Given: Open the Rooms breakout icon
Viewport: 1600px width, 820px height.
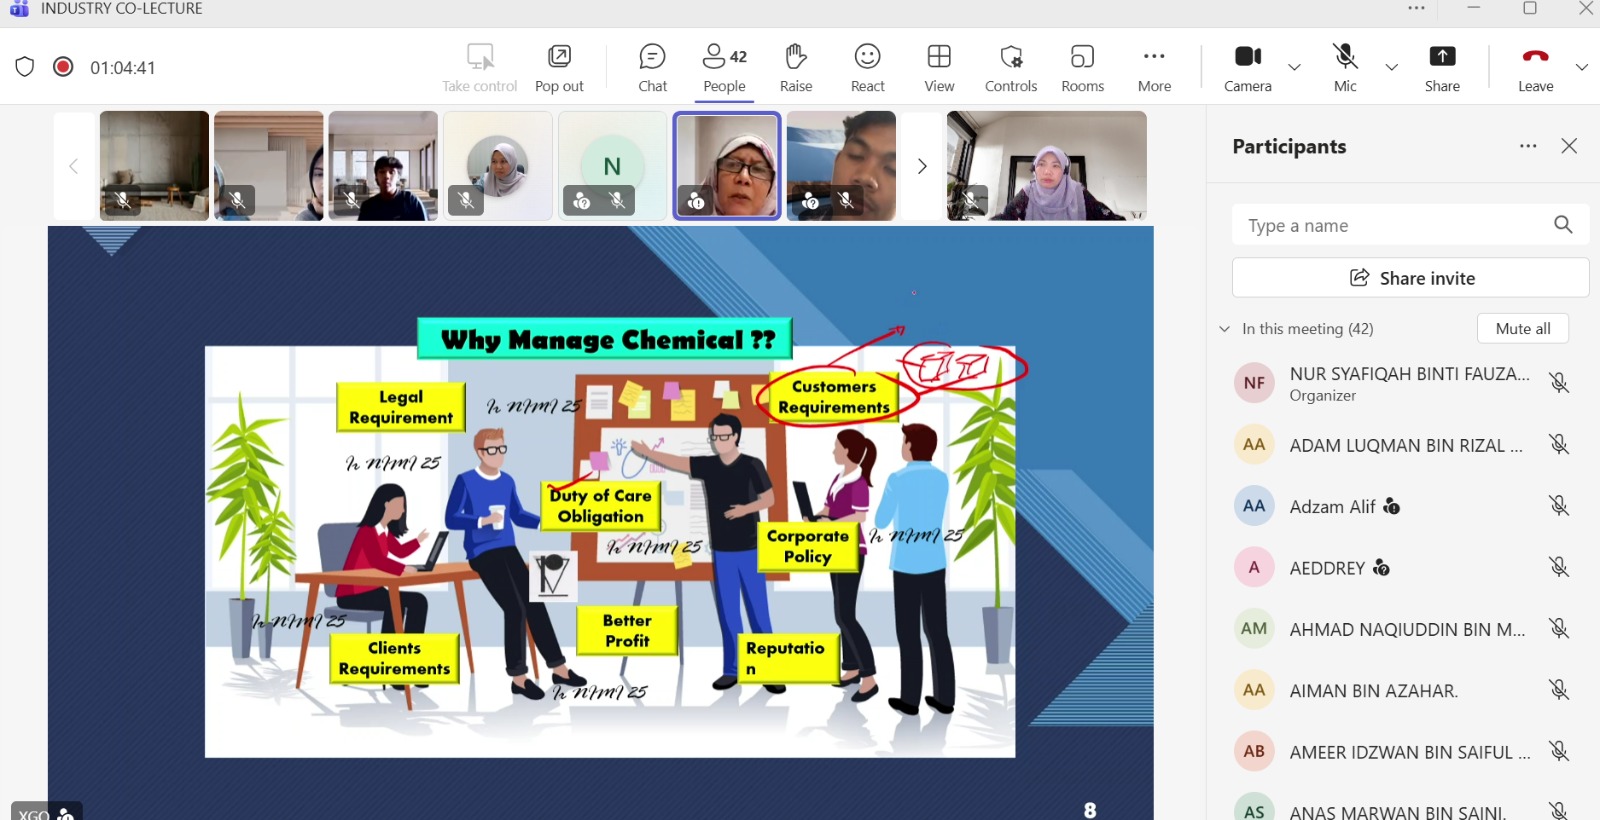Looking at the screenshot, I should coord(1082,67).
